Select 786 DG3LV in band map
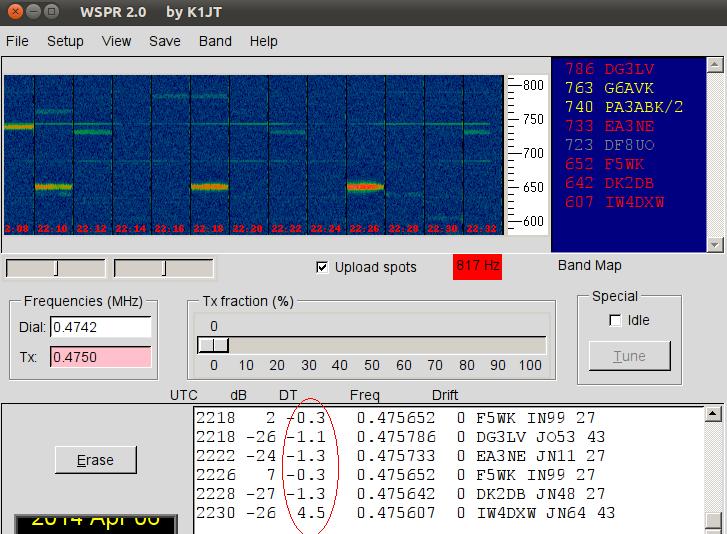The width and height of the screenshot is (727, 534). point(609,69)
